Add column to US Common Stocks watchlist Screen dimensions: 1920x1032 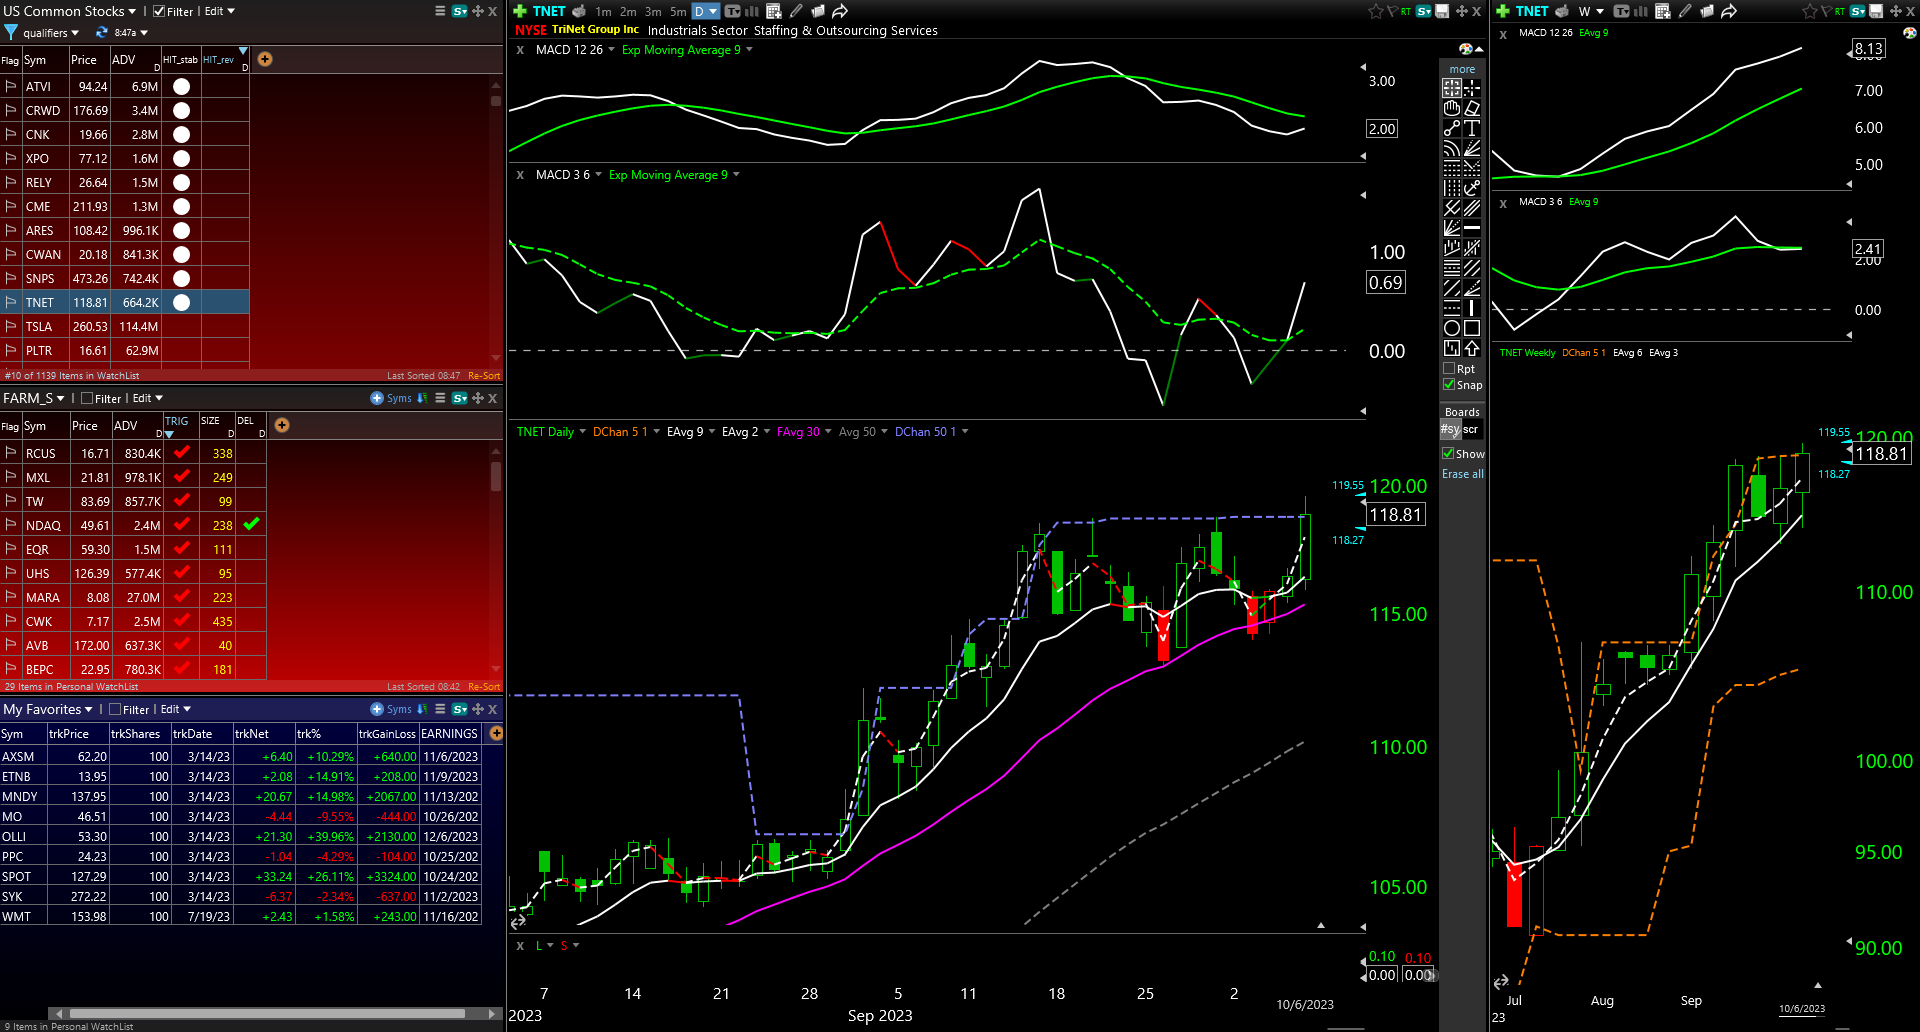[x=265, y=59]
